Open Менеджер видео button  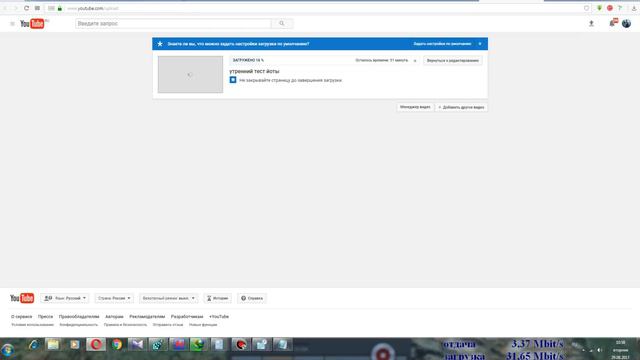[415, 107]
